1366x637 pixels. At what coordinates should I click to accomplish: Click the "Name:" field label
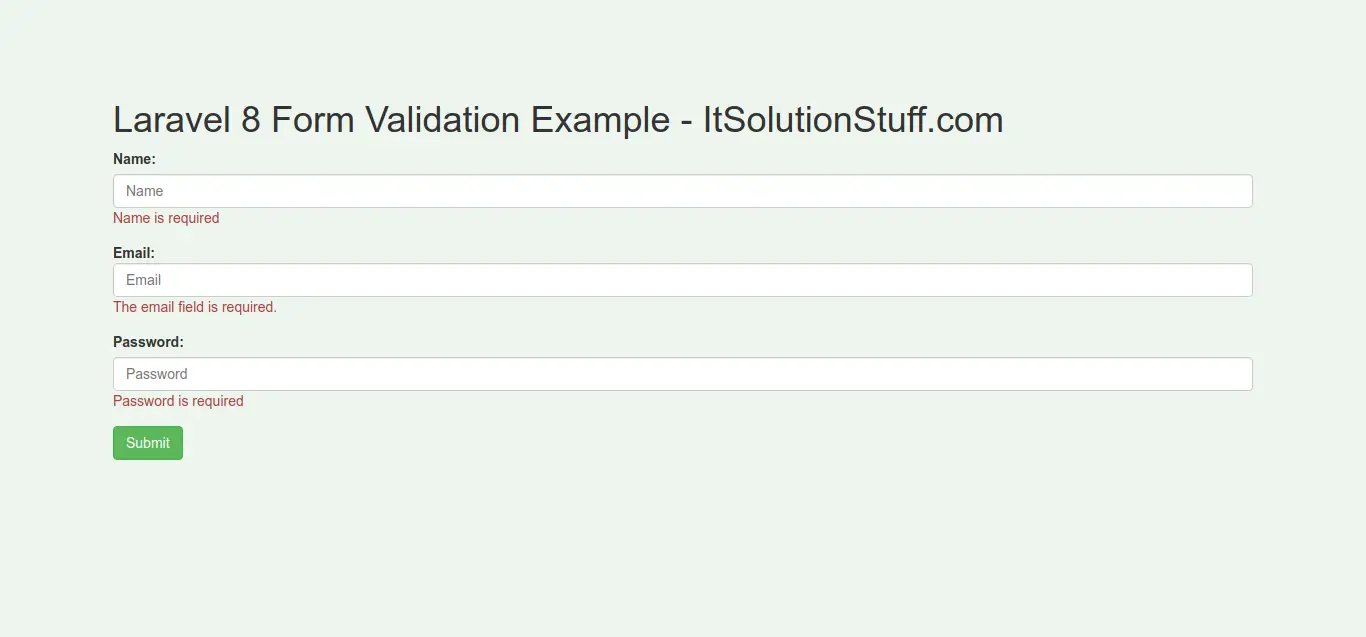coord(134,159)
